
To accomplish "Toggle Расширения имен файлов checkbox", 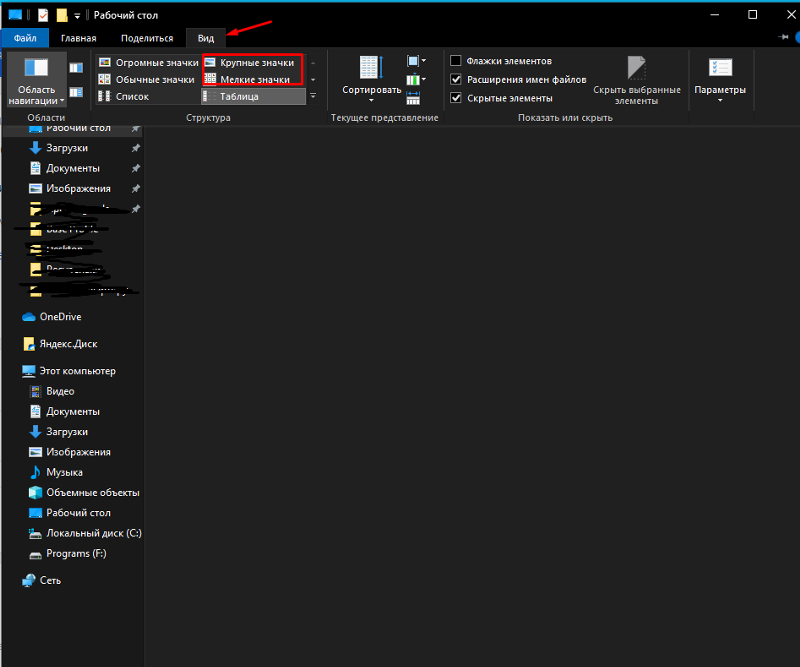I will [456, 80].
